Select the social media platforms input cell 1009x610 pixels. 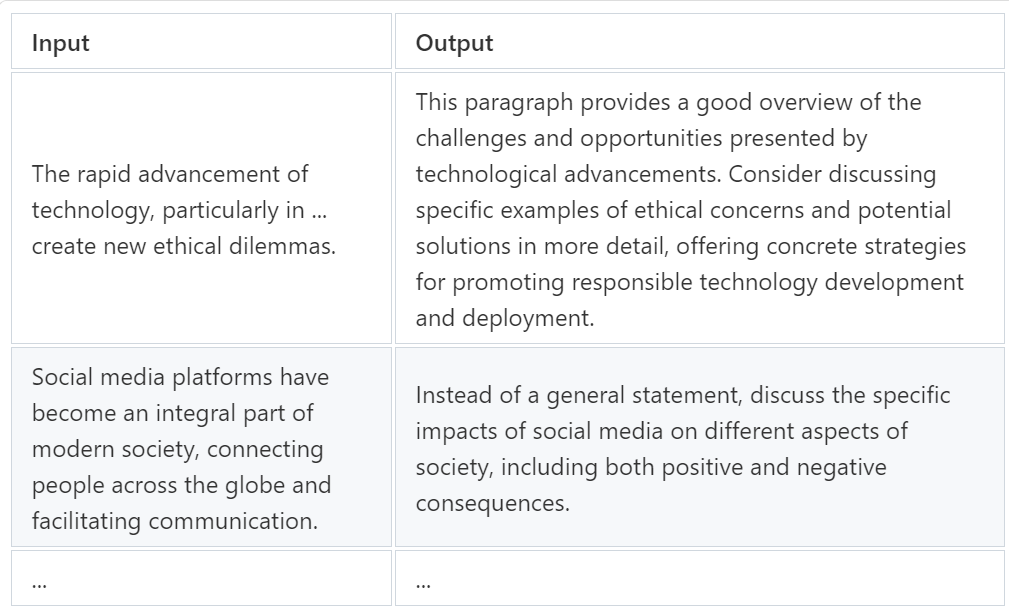(201, 447)
